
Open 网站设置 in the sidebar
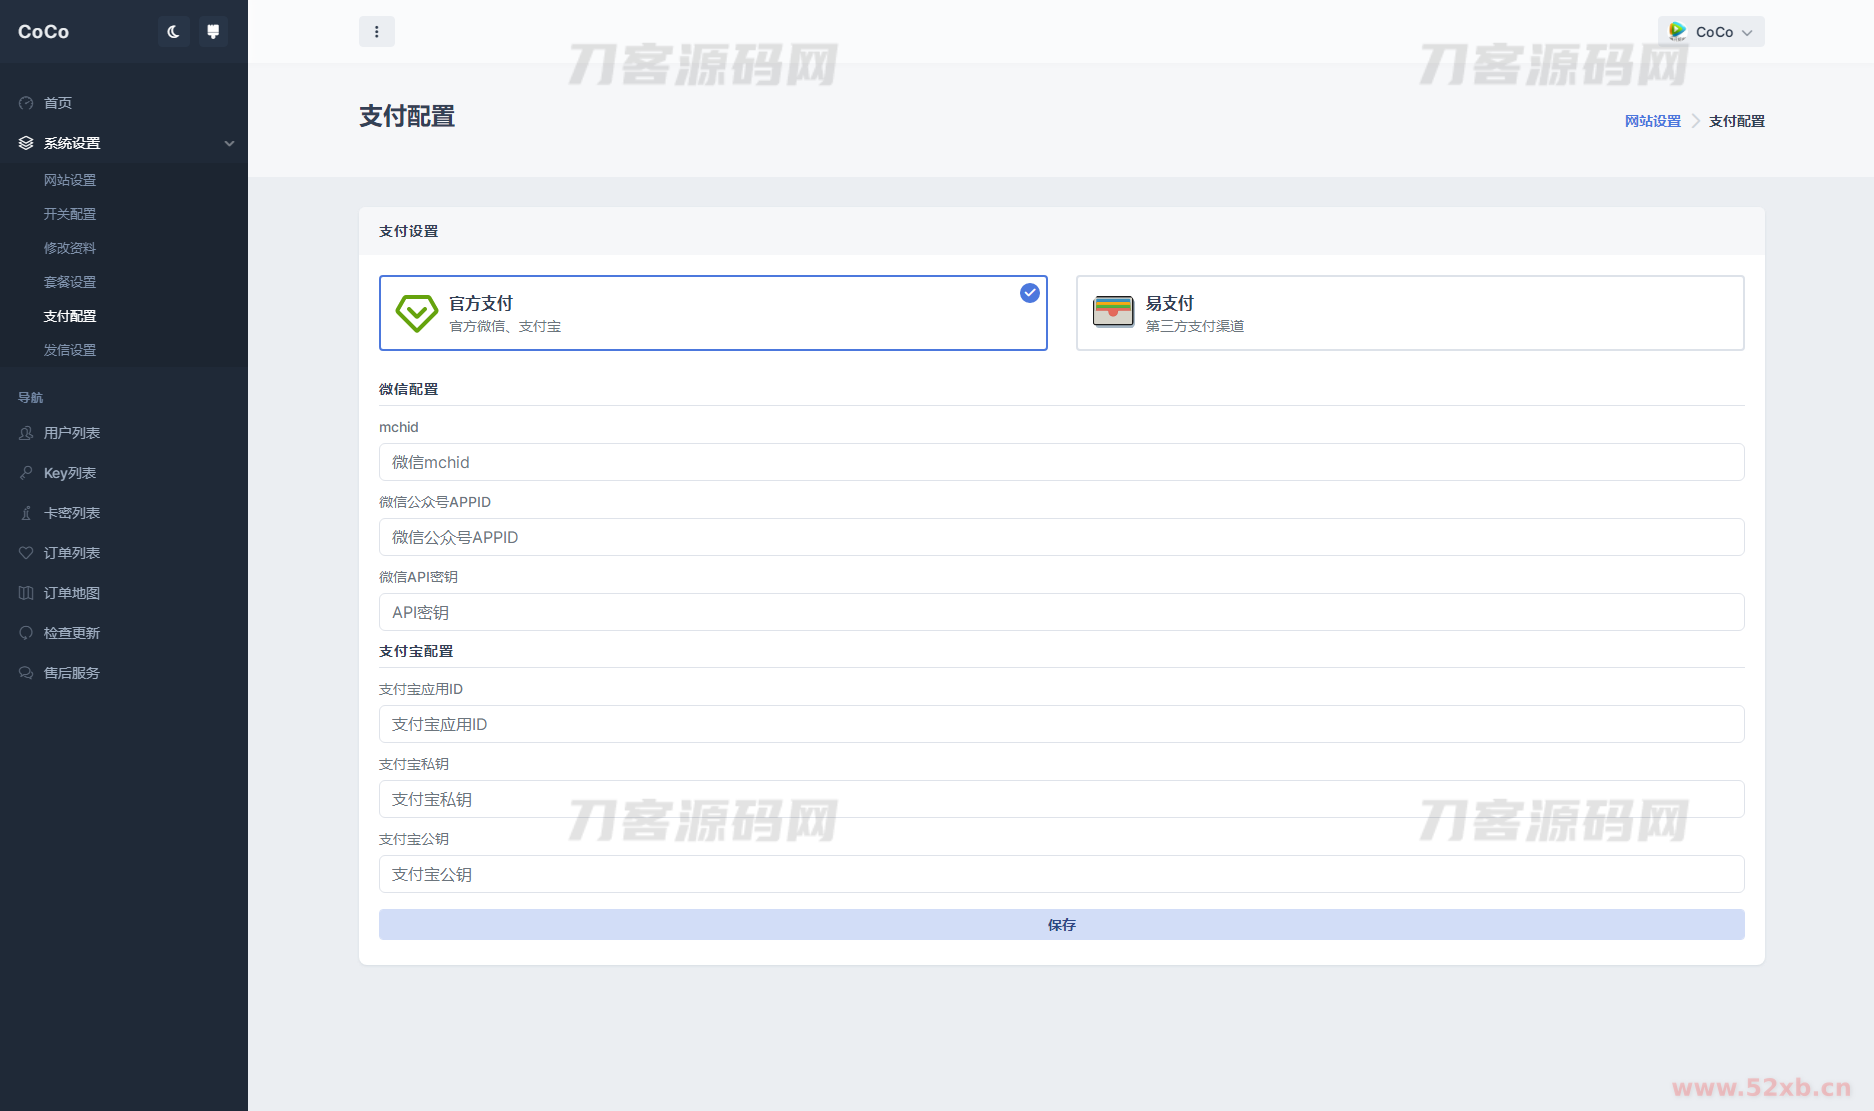[70, 180]
